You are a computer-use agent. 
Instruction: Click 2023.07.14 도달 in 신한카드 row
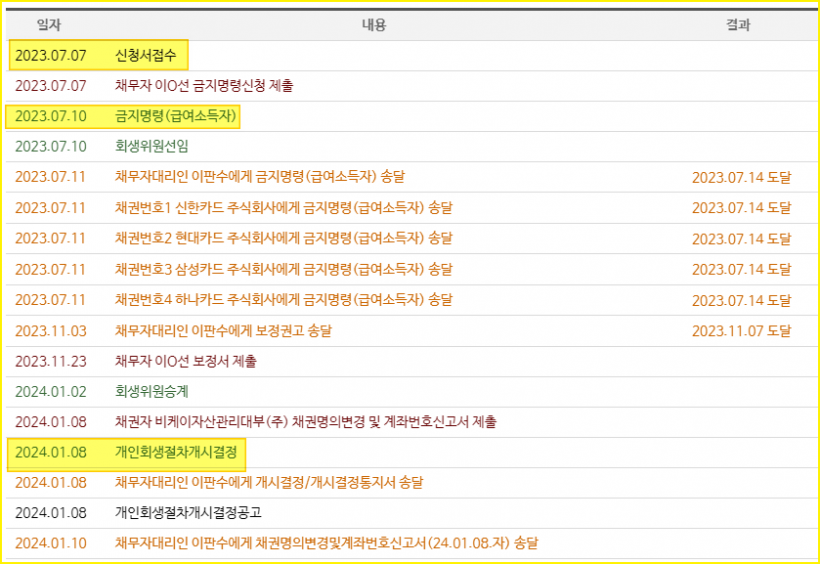click(742, 208)
